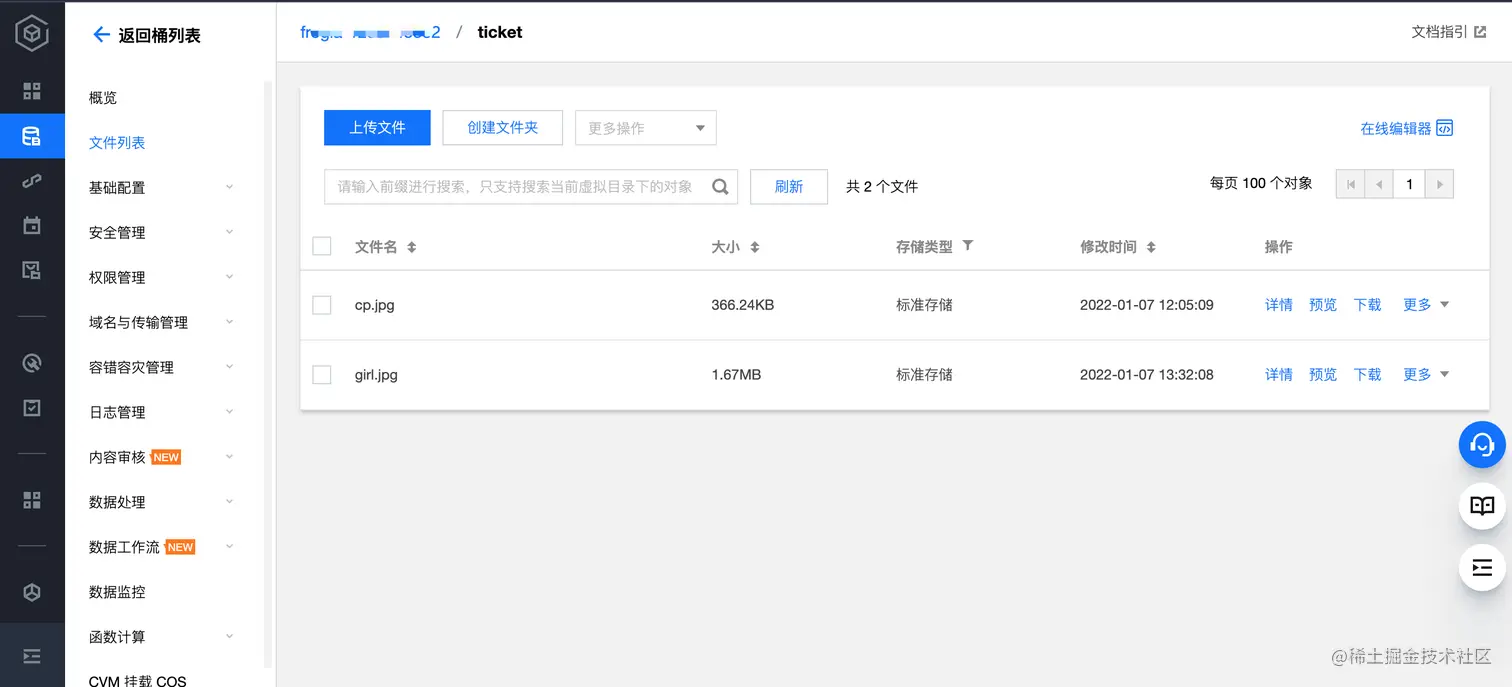
Task: Expand 更多 menu for cp.jpg
Action: [1426, 305]
